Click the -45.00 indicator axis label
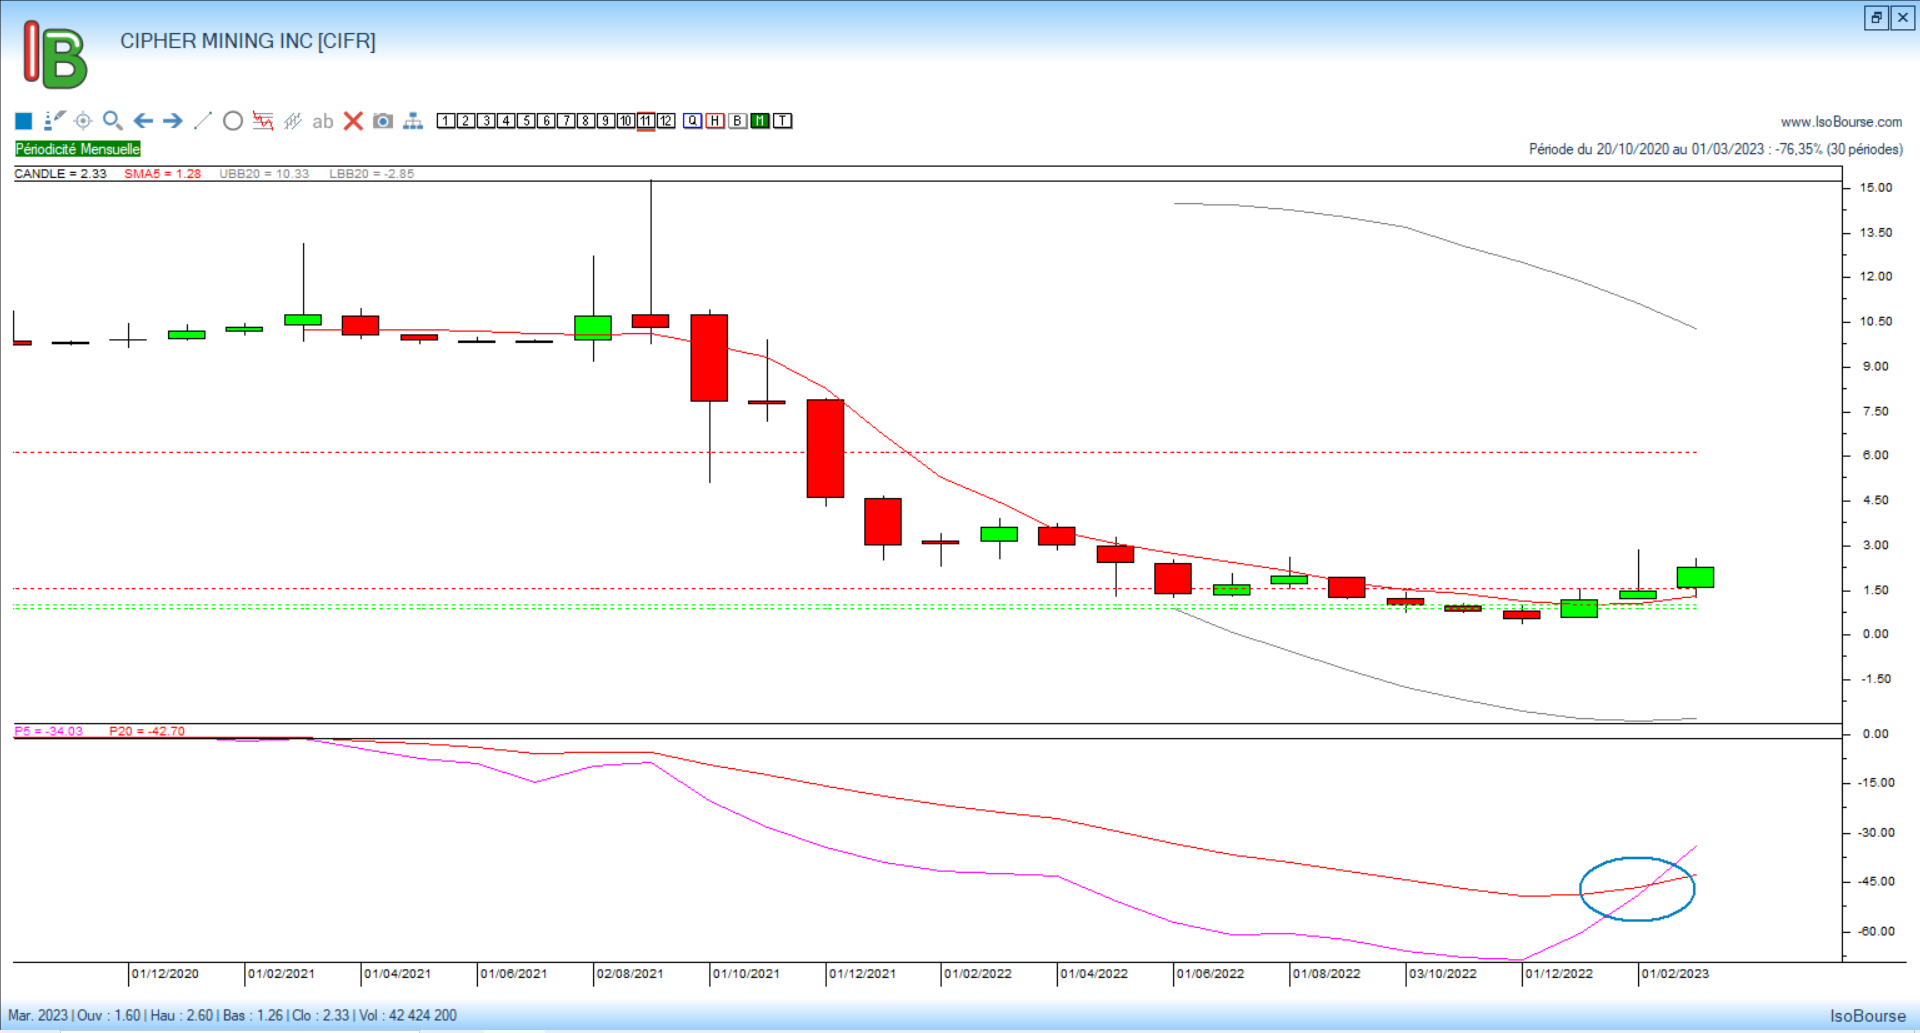Screen dimensions: 1920x1033 pos(1876,882)
